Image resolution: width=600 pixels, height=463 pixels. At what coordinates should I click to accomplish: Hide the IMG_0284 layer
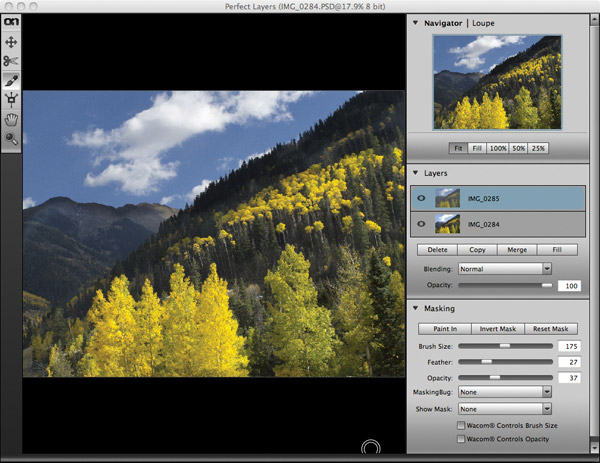coord(421,224)
